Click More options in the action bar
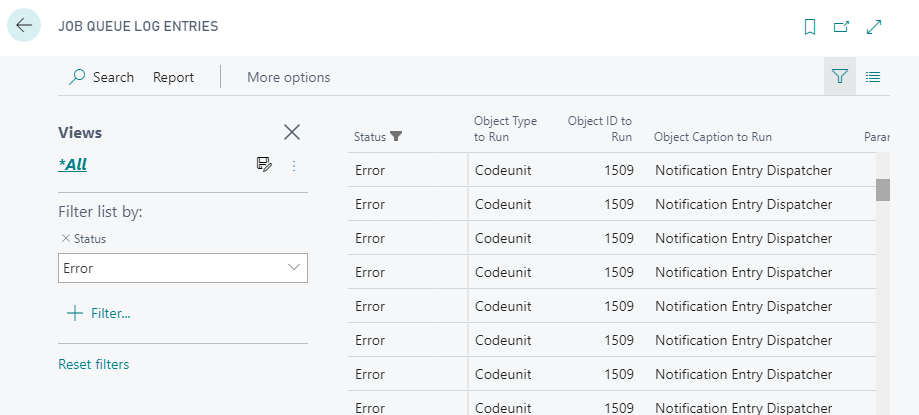 pos(288,77)
